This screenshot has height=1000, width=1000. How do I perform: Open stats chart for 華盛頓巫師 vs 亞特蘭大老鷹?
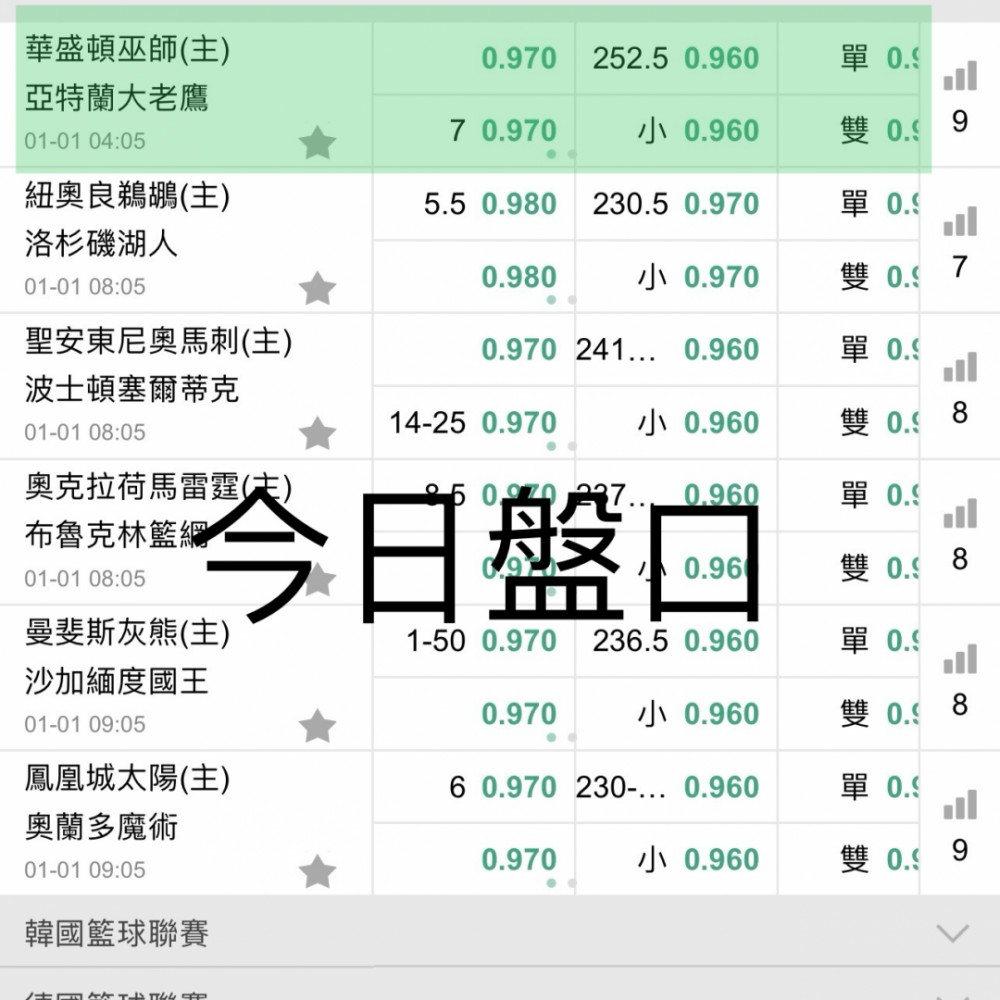click(960, 76)
